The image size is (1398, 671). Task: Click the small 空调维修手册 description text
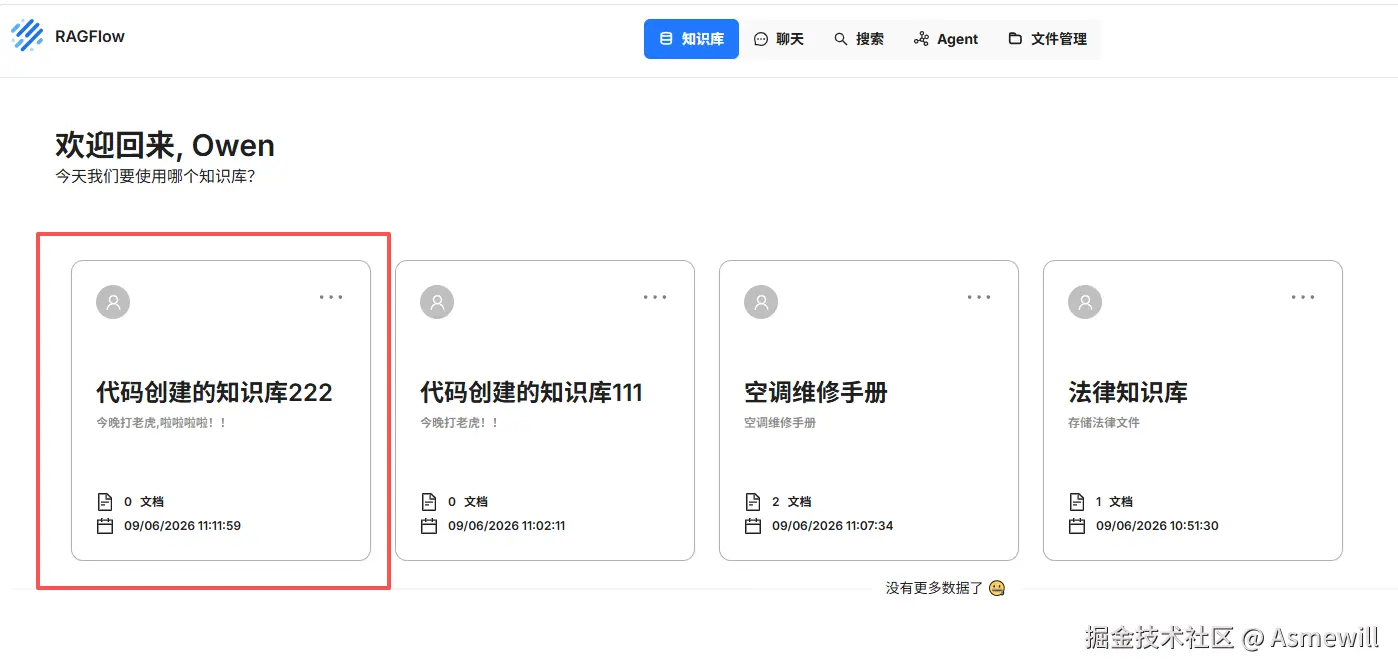point(780,423)
